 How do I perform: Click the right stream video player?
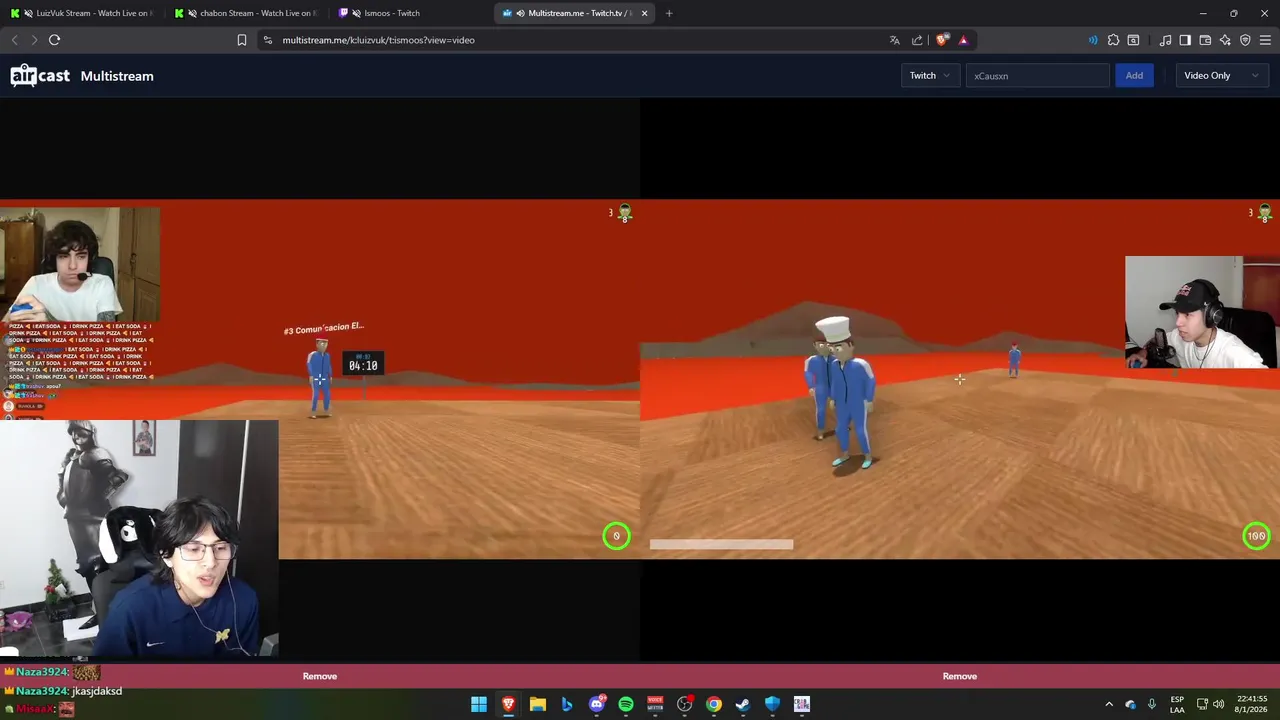960,379
